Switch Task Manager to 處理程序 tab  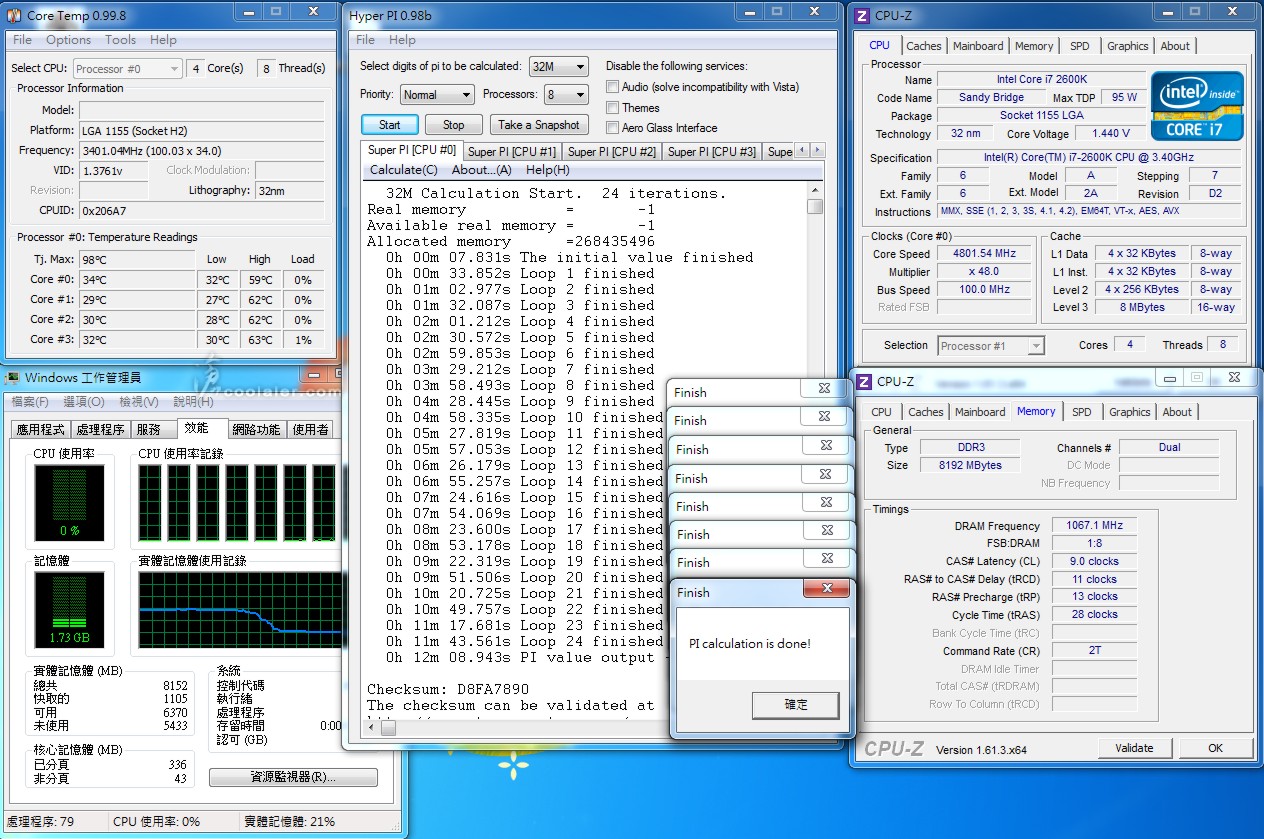tap(100, 429)
